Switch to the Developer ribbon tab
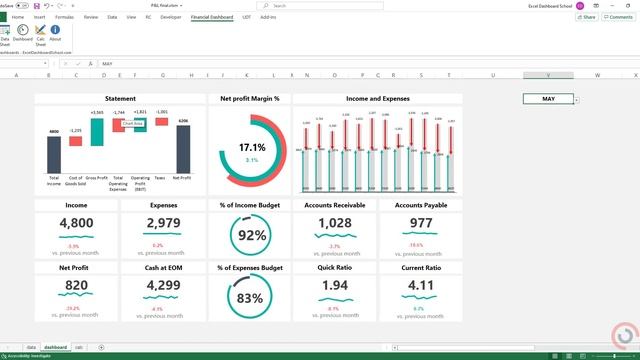Screen dimensions: 640x360 pos(171,17)
